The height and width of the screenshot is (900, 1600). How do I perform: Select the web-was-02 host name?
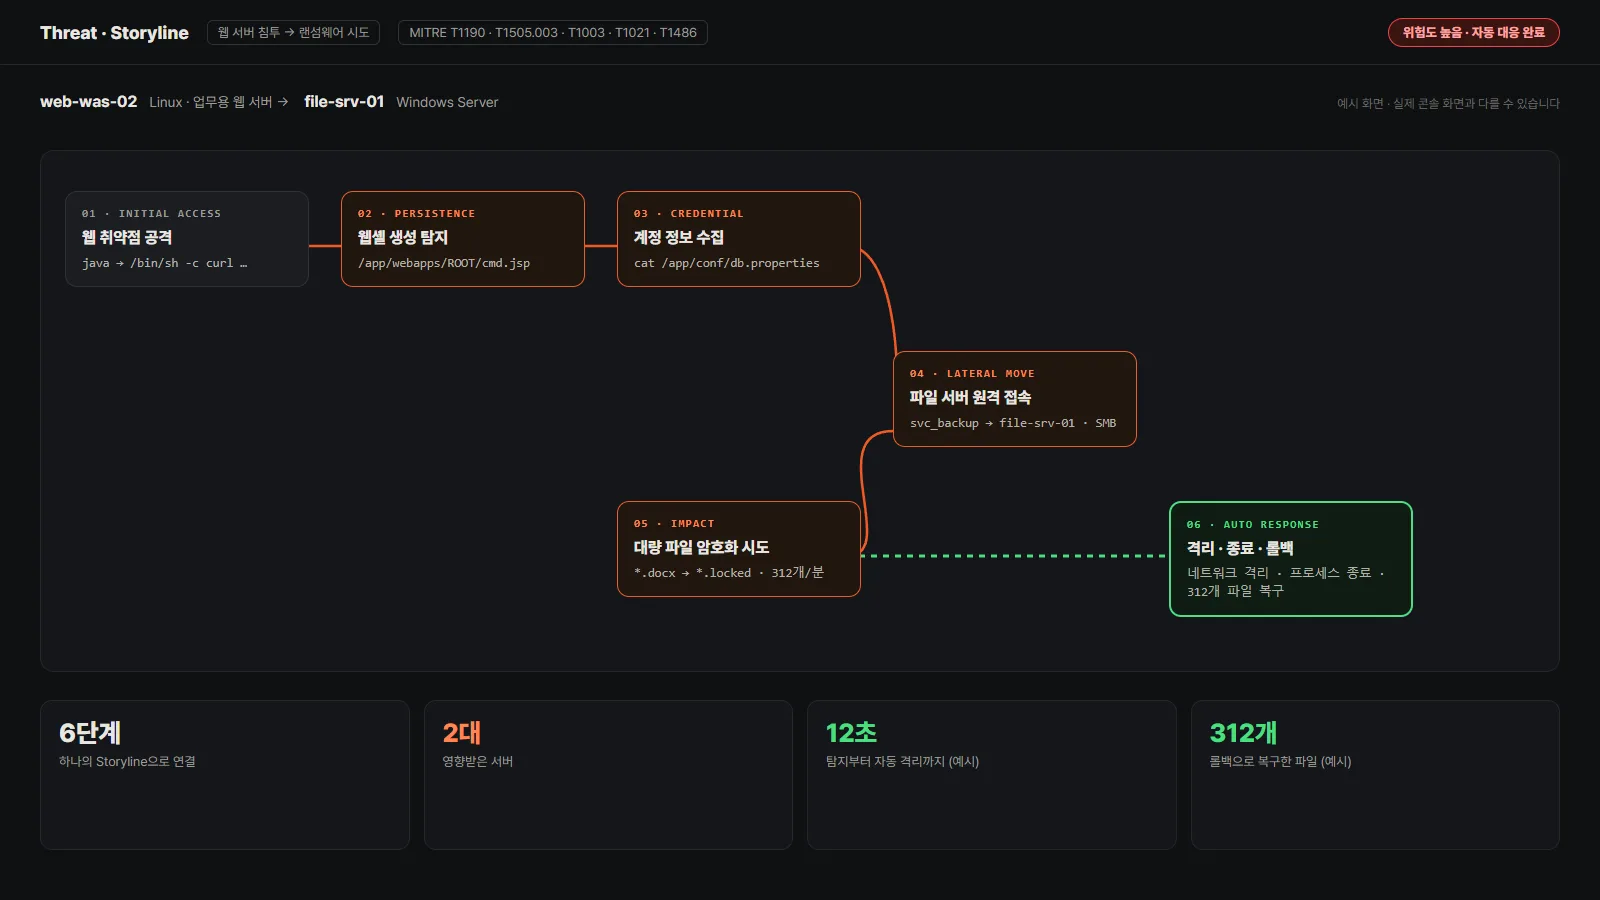[x=88, y=102]
